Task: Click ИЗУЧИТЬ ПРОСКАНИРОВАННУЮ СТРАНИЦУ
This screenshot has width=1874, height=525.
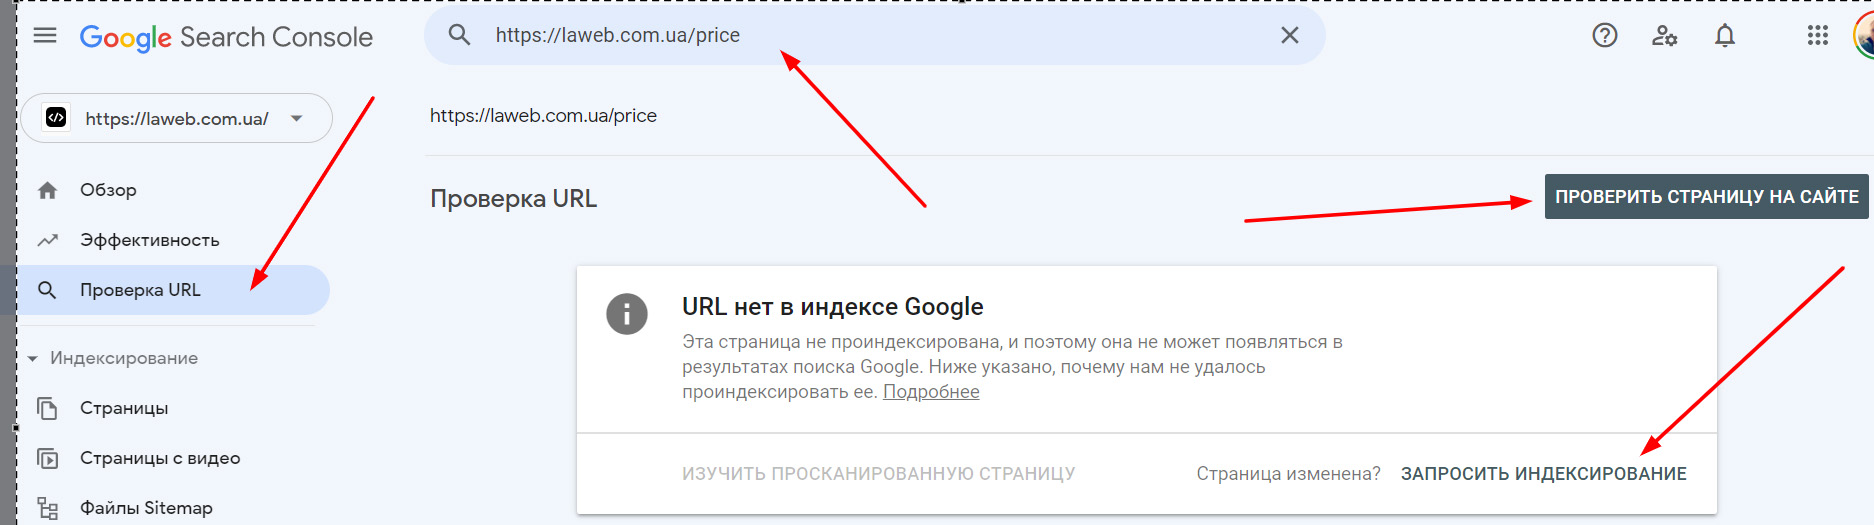Action: pyautogui.click(x=878, y=474)
